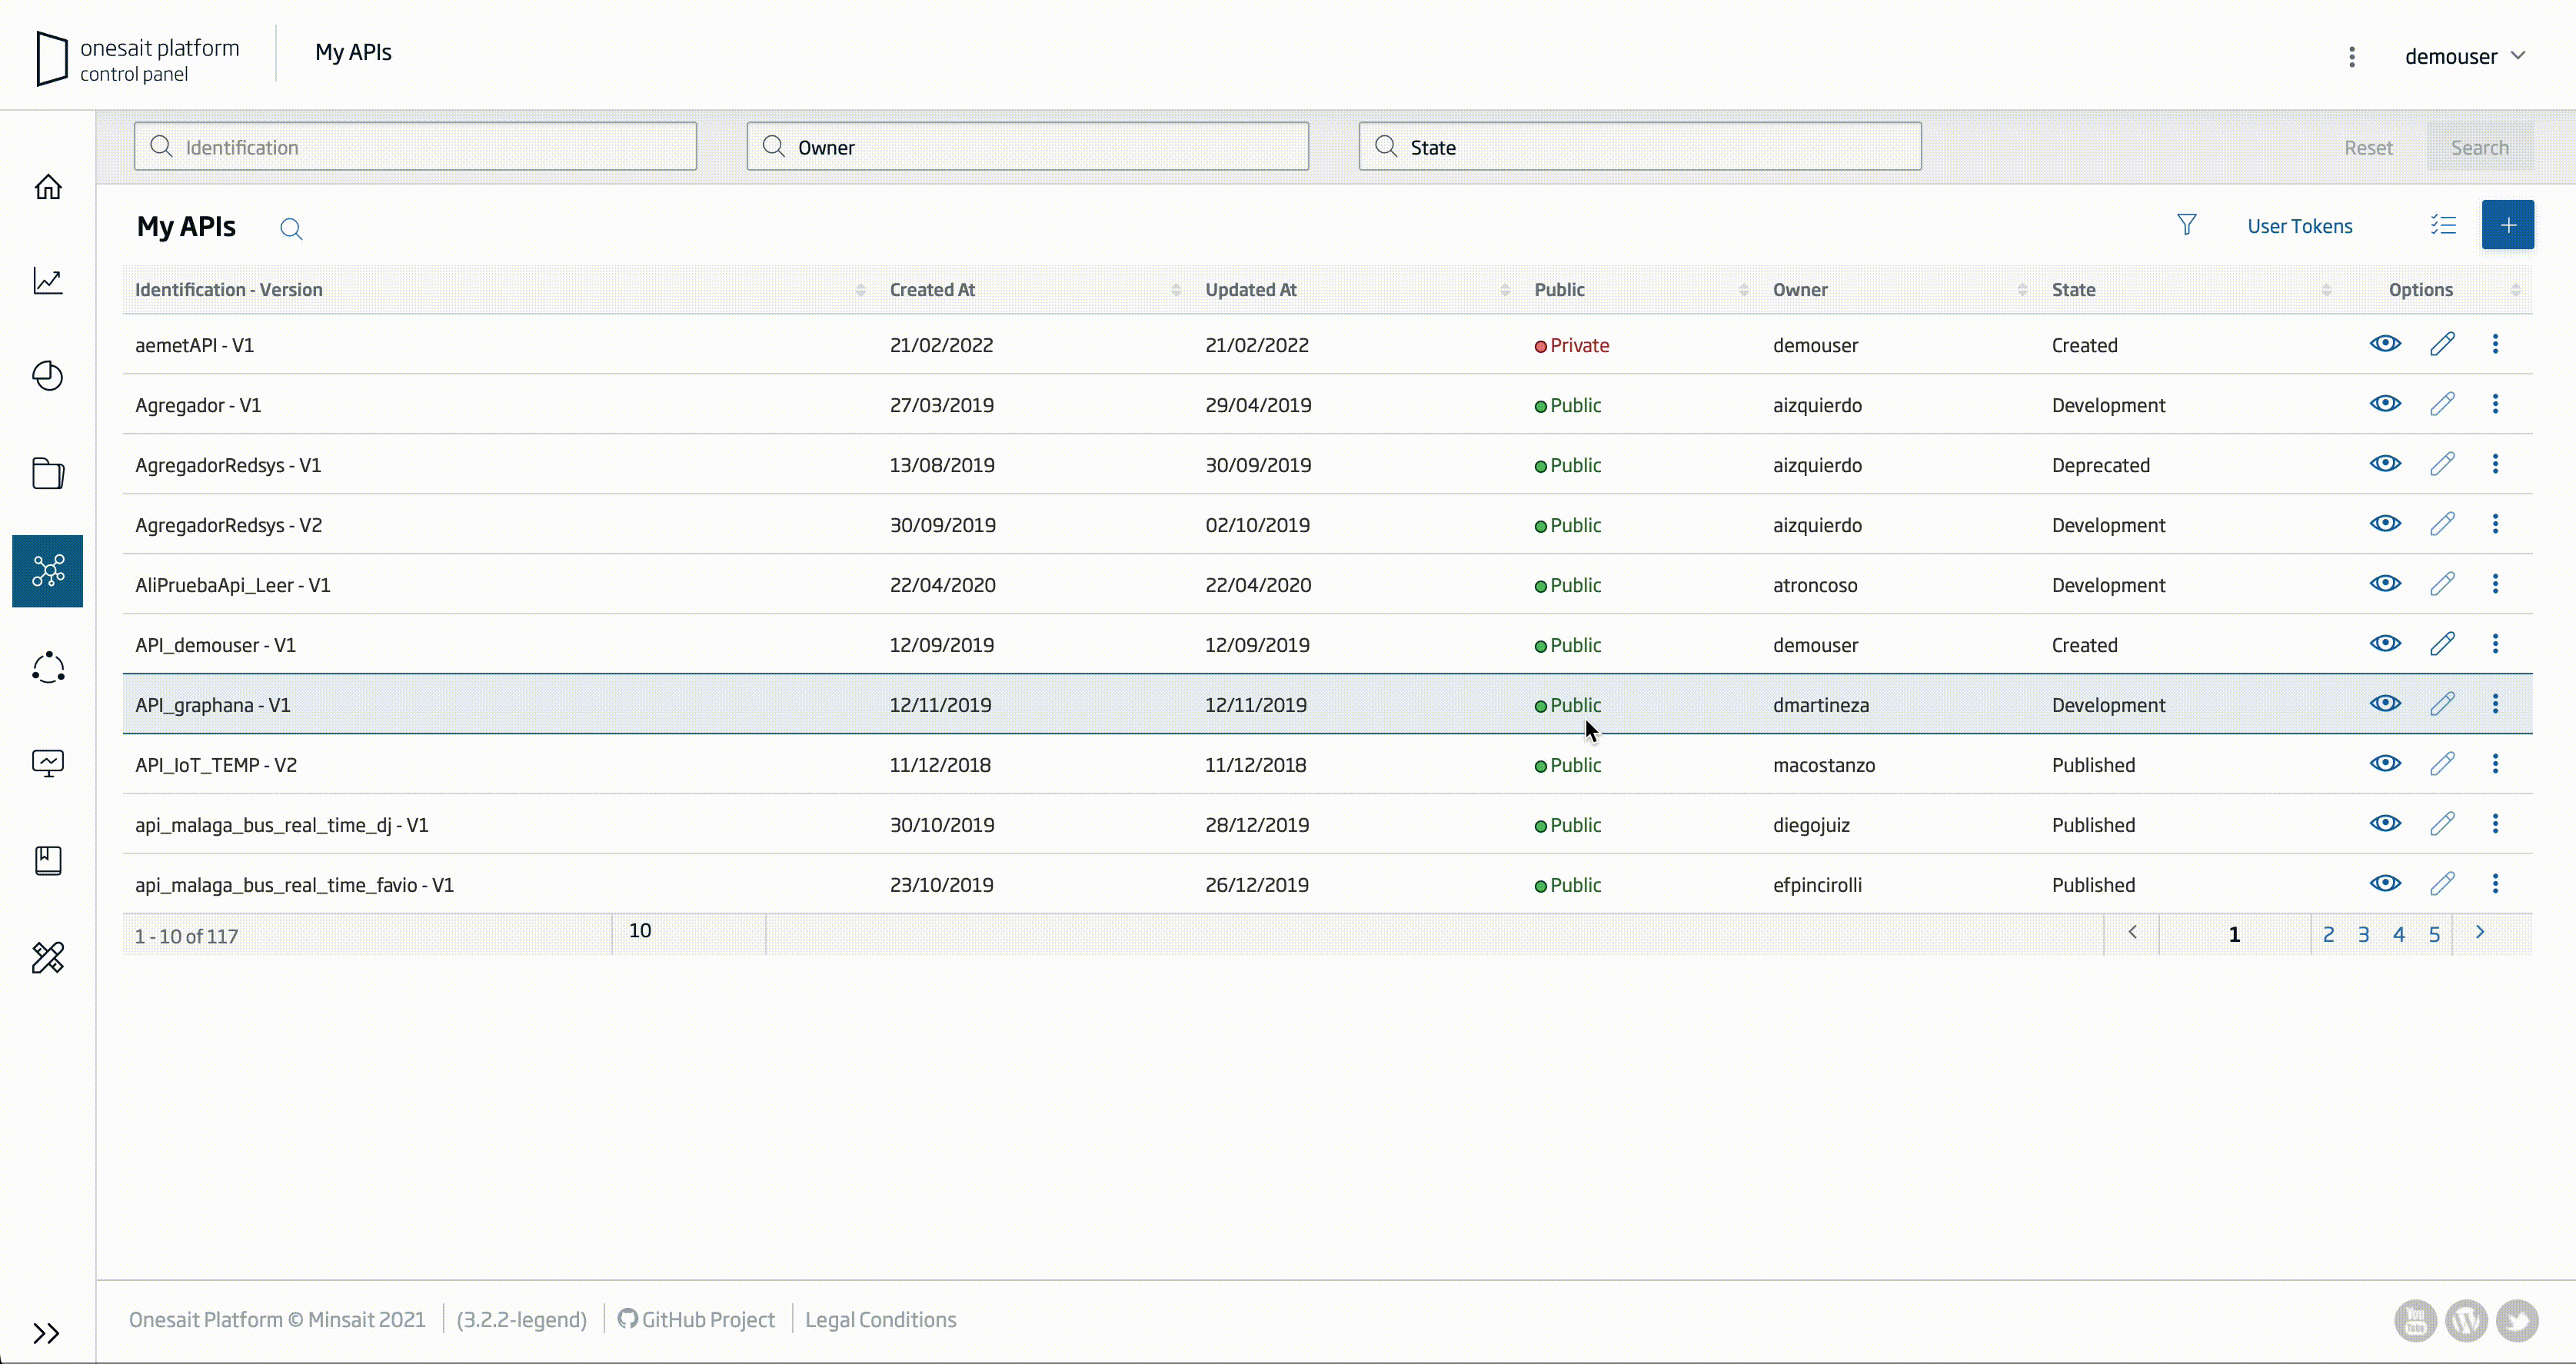This screenshot has width=2576, height=1364.
Task: Select the API network sidebar icon
Action: click(x=48, y=571)
